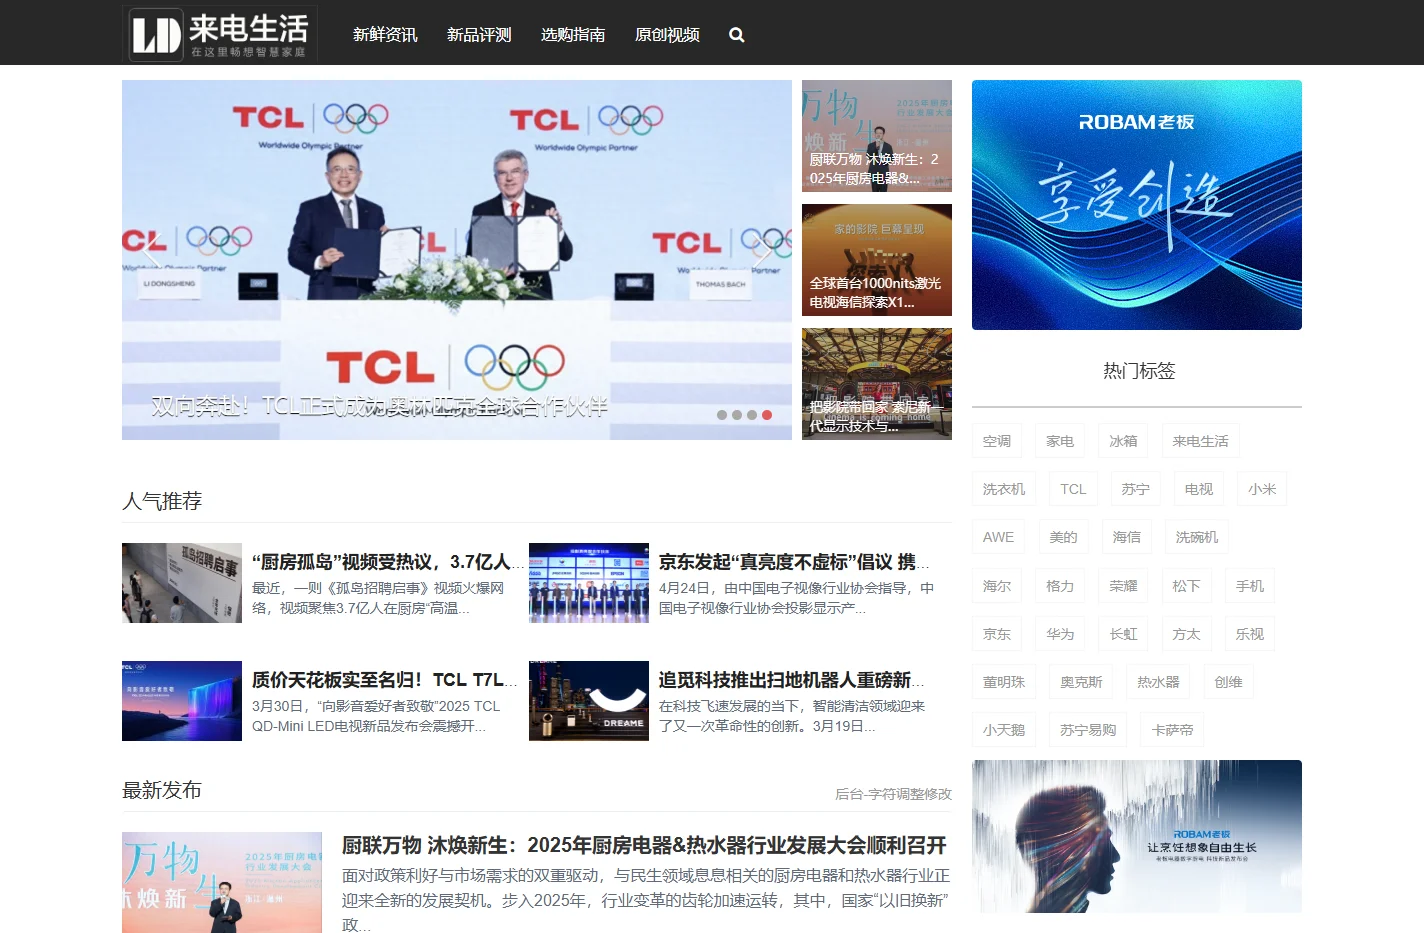1424x933 pixels.
Task: Open TCL QD-Mini LED article thumbnail
Action: [x=182, y=701]
